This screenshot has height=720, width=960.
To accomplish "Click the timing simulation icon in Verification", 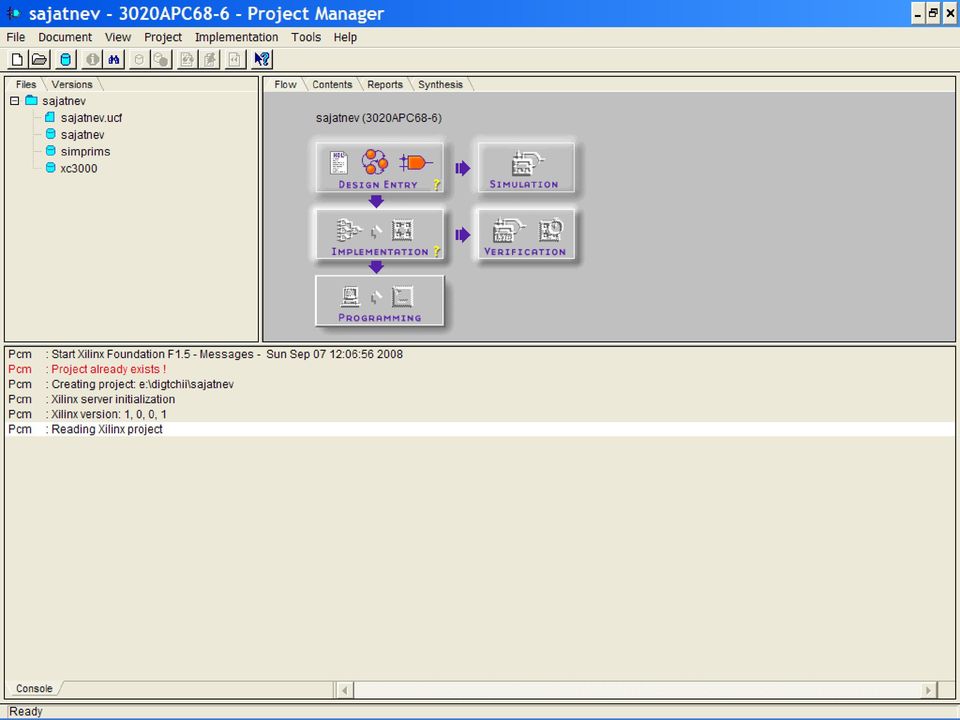I will pos(507,230).
